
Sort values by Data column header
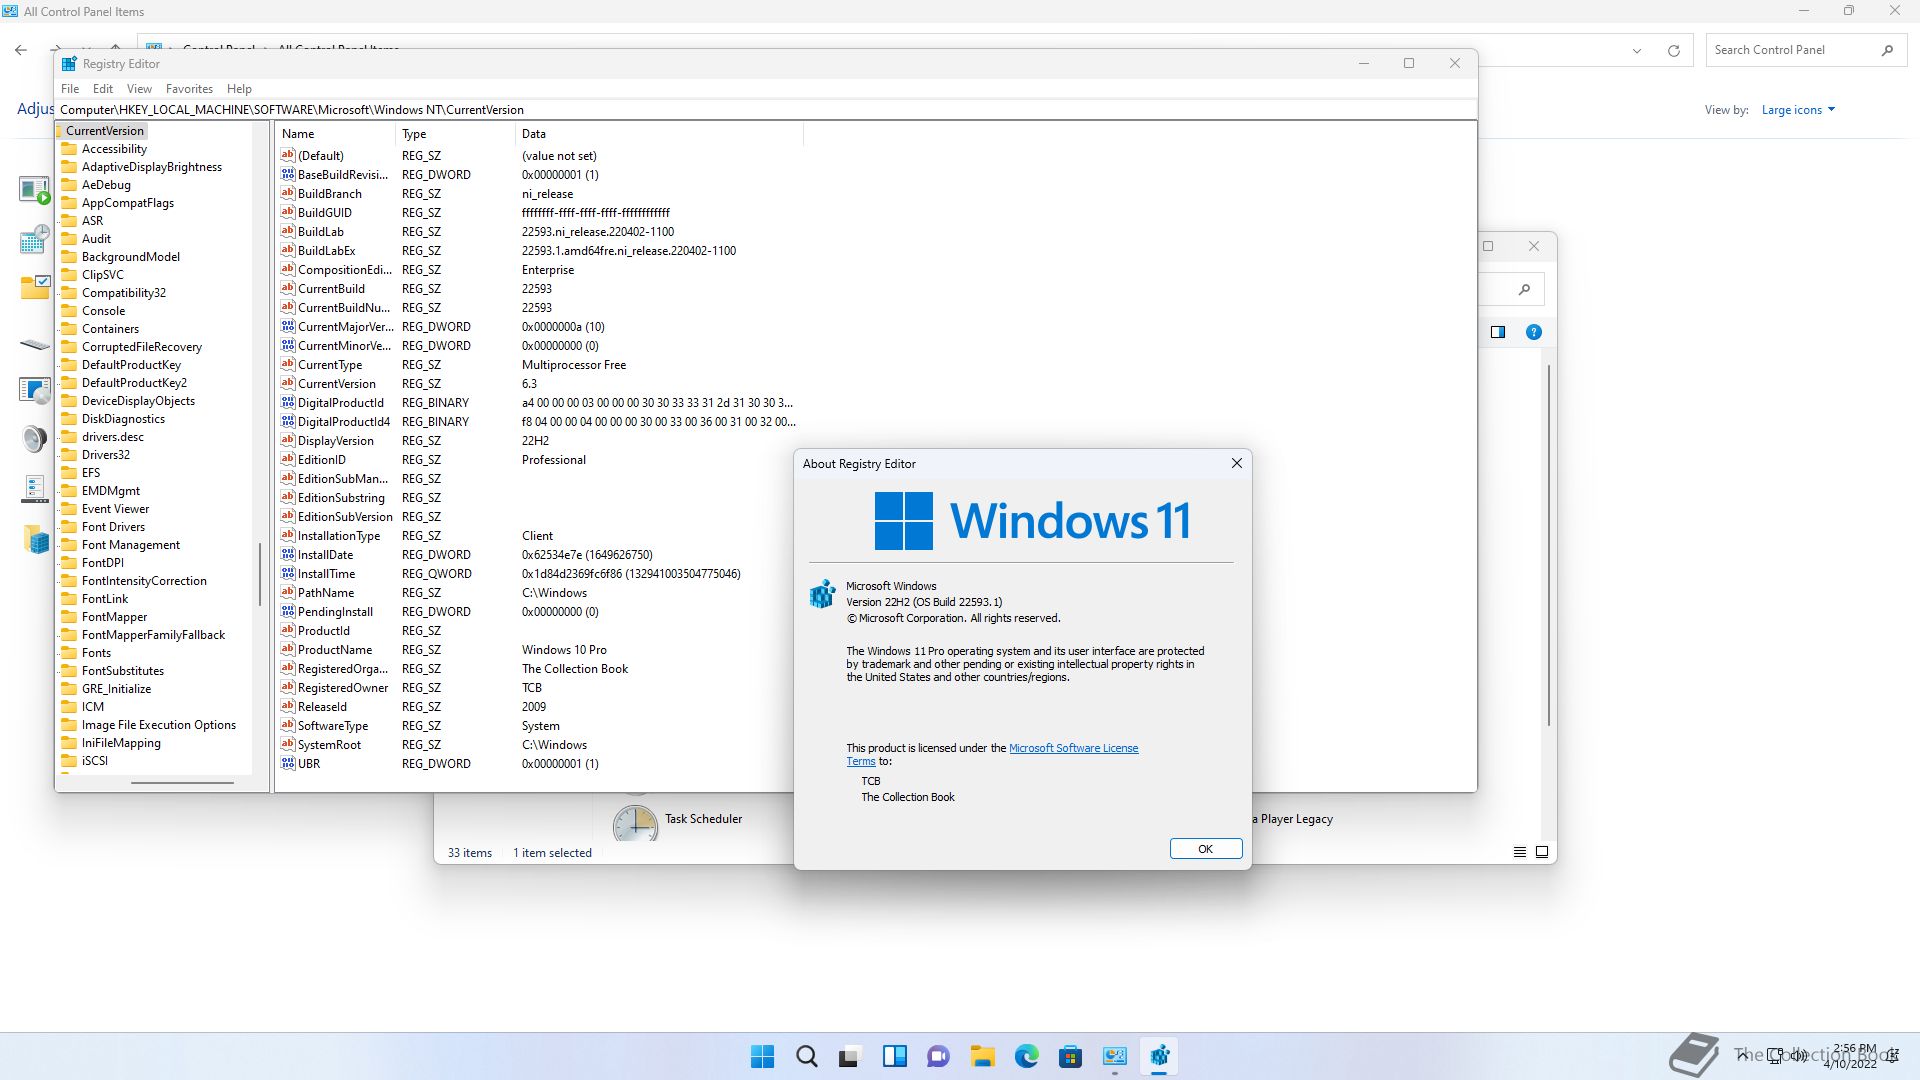tap(660, 134)
